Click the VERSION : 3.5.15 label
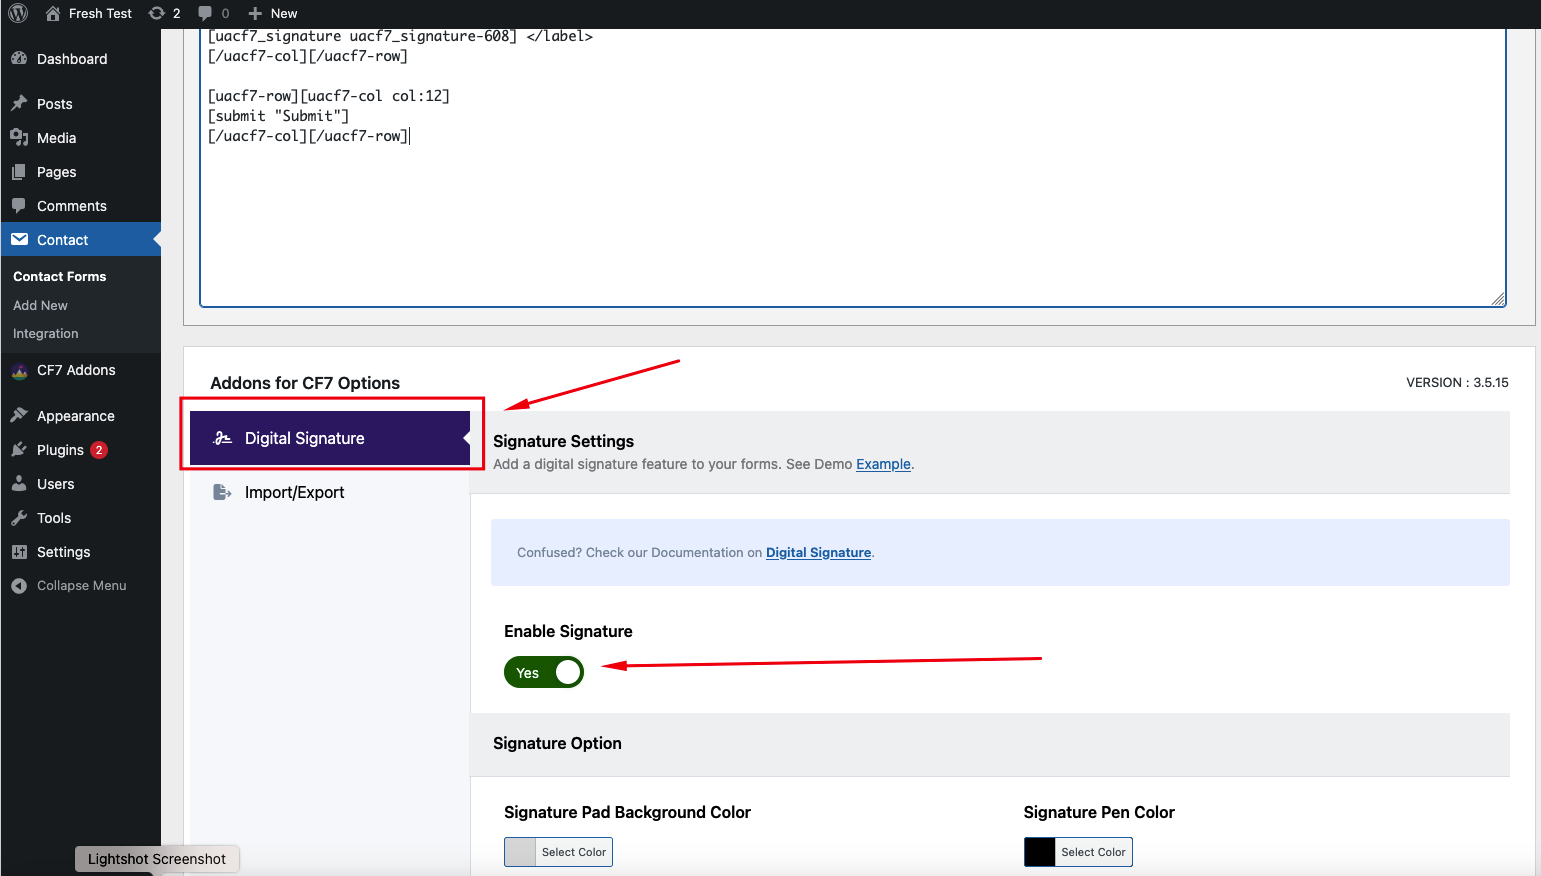This screenshot has width=1541, height=876. pos(1457,382)
